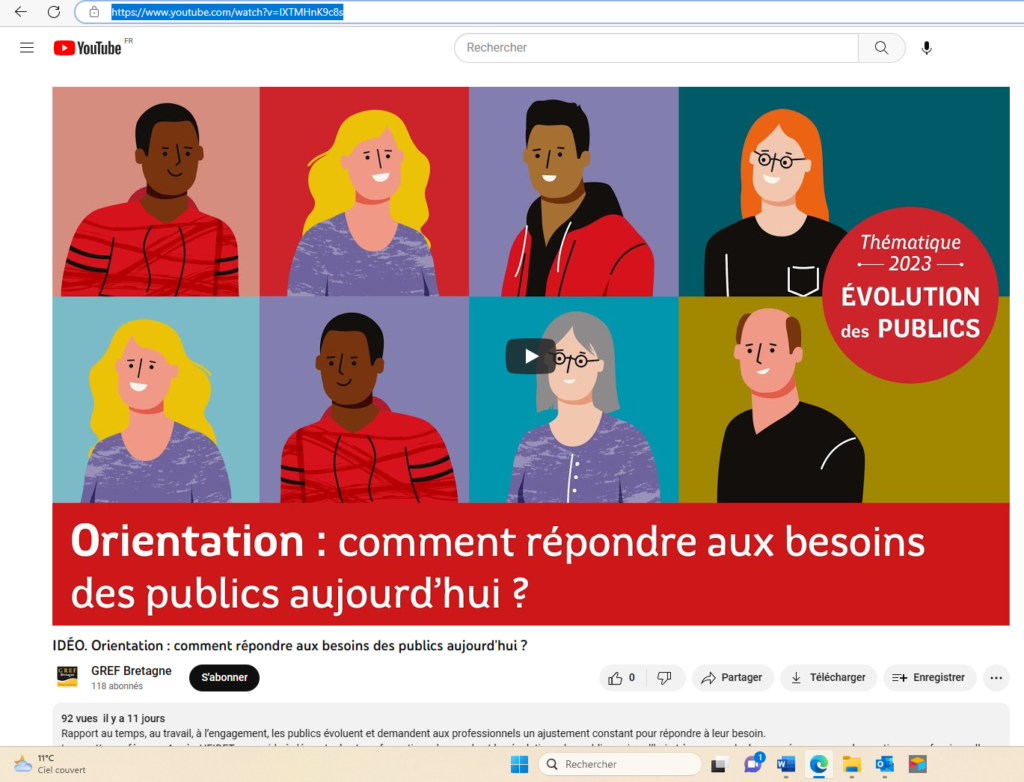This screenshot has height=782, width=1024.
Task: Dislike the video with thumbs-down
Action: [664, 678]
